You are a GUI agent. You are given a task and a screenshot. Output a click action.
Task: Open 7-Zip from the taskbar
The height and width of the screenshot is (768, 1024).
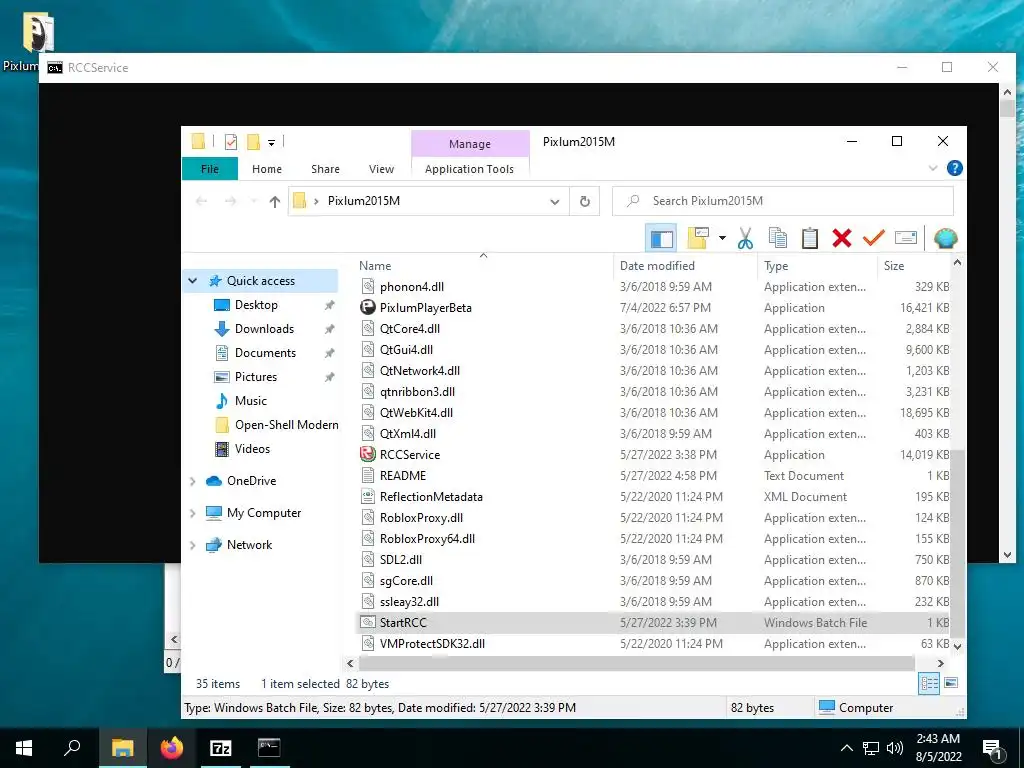pos(220,748)
